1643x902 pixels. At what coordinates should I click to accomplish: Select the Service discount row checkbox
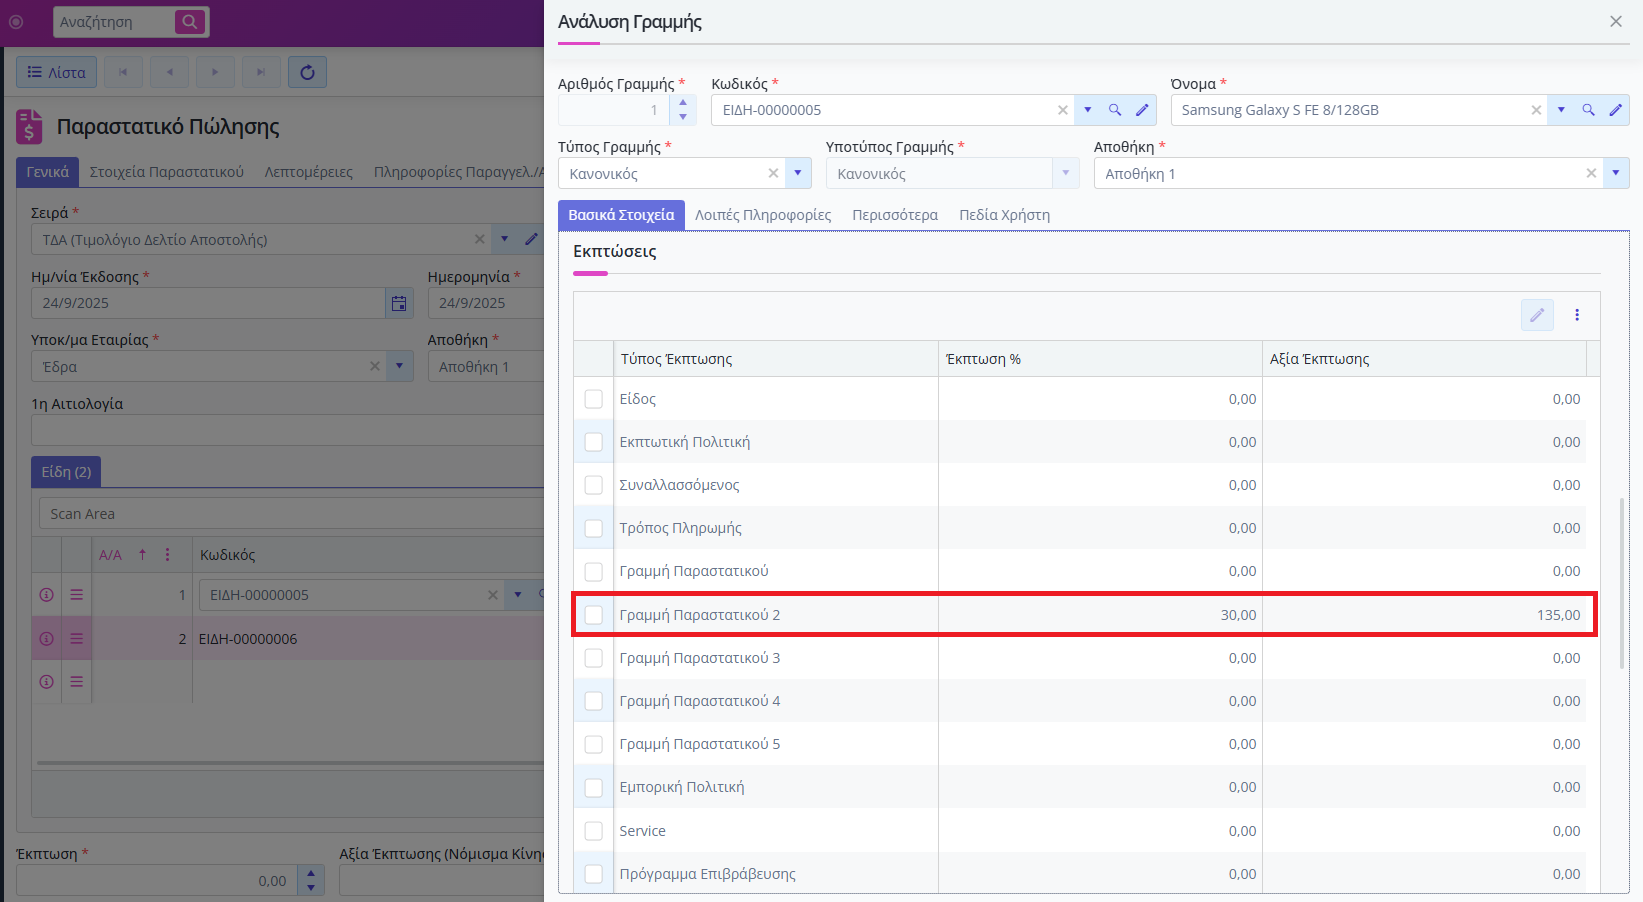click(594, 831)
